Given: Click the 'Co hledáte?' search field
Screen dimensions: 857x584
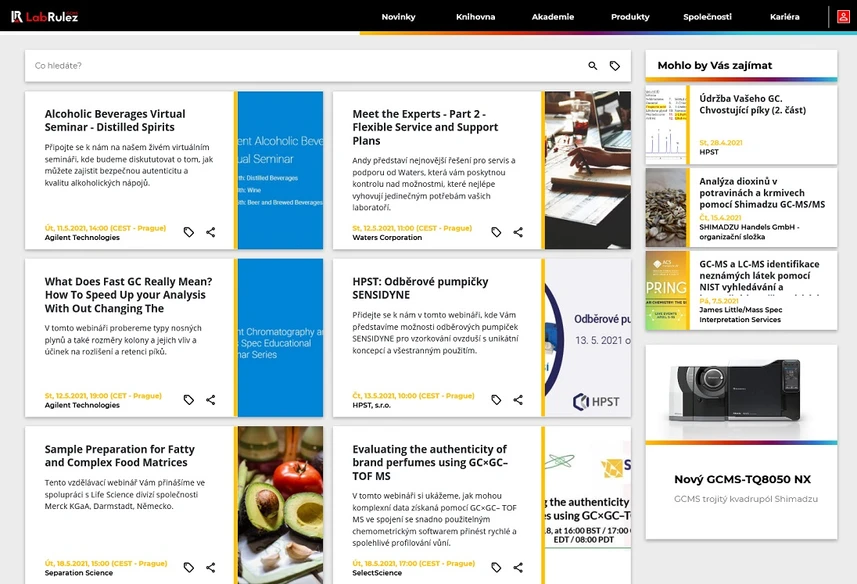Looking at the screenshot, I should point(300,66).
